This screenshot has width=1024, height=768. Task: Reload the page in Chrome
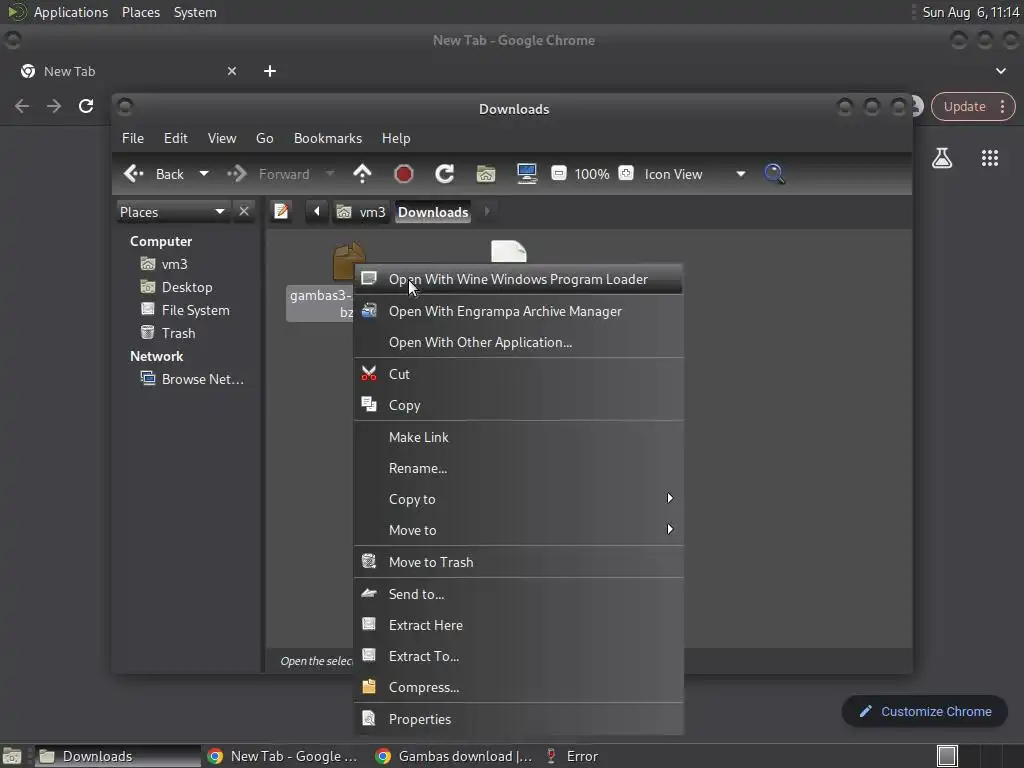tap(86, 106)
